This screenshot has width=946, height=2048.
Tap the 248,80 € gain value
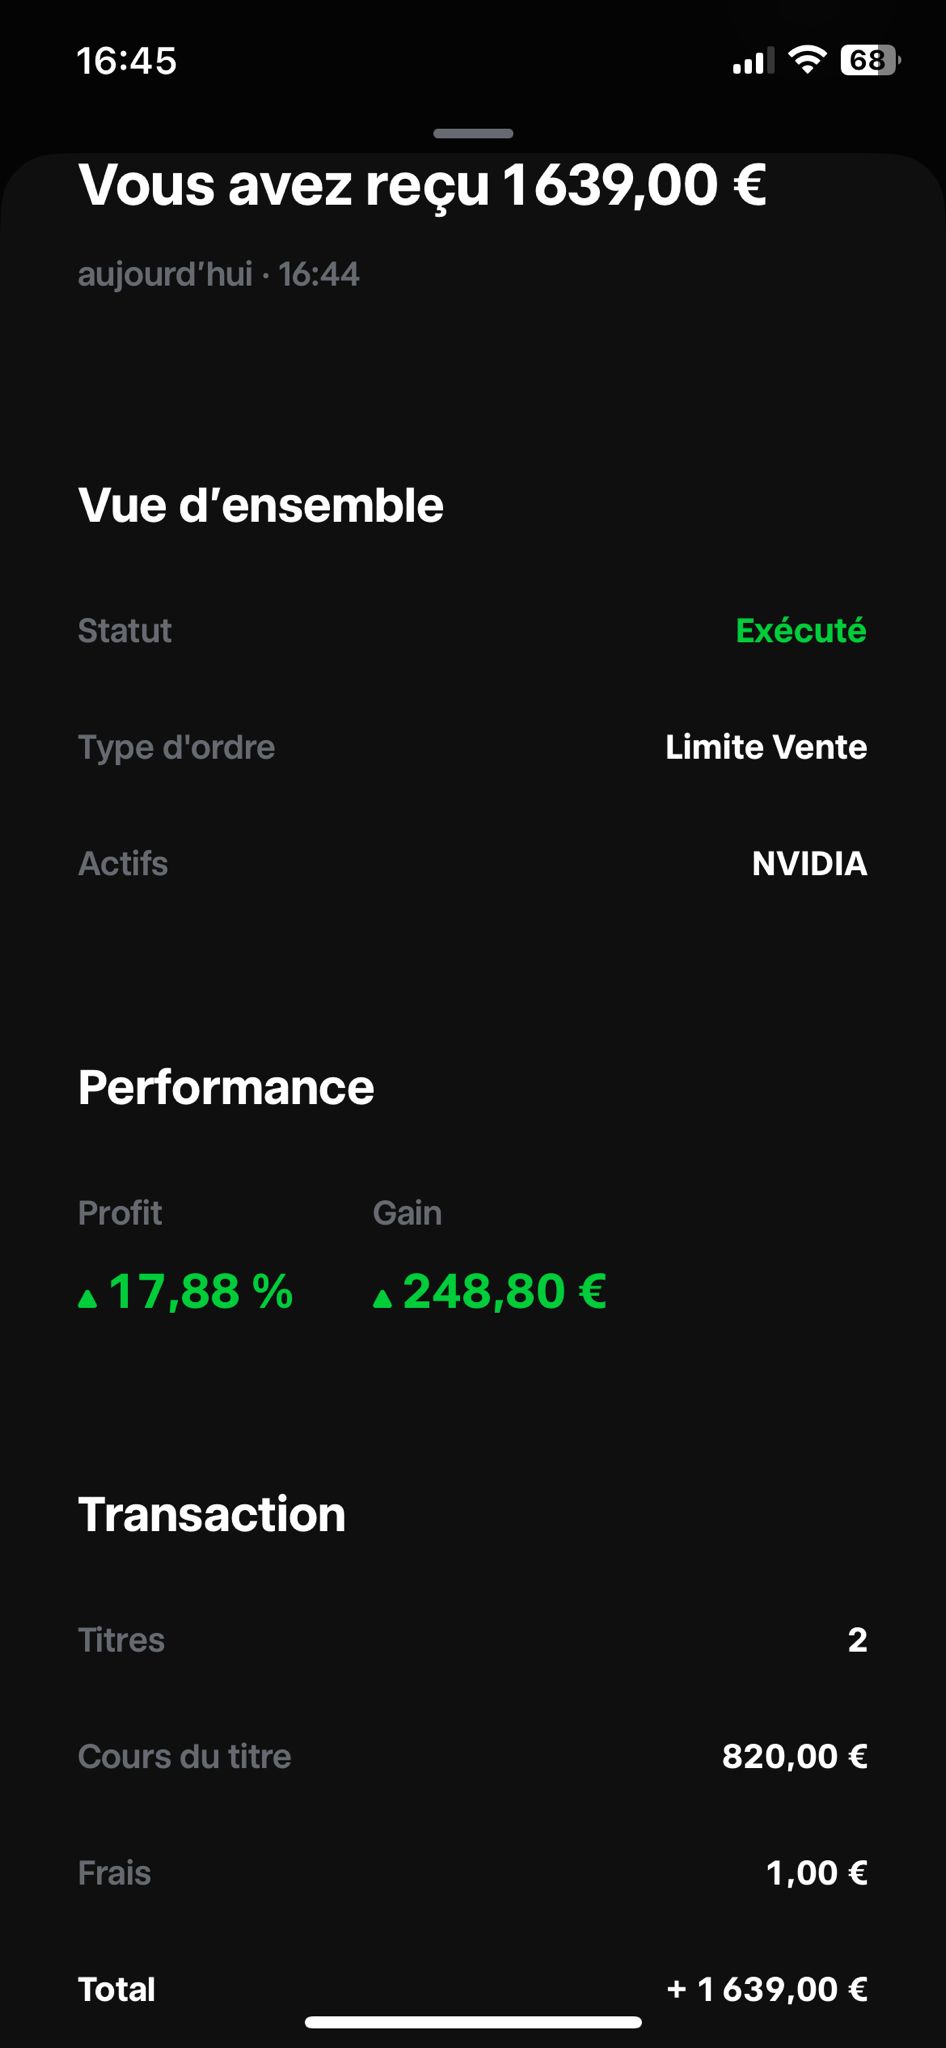[x=504, y=1291]
